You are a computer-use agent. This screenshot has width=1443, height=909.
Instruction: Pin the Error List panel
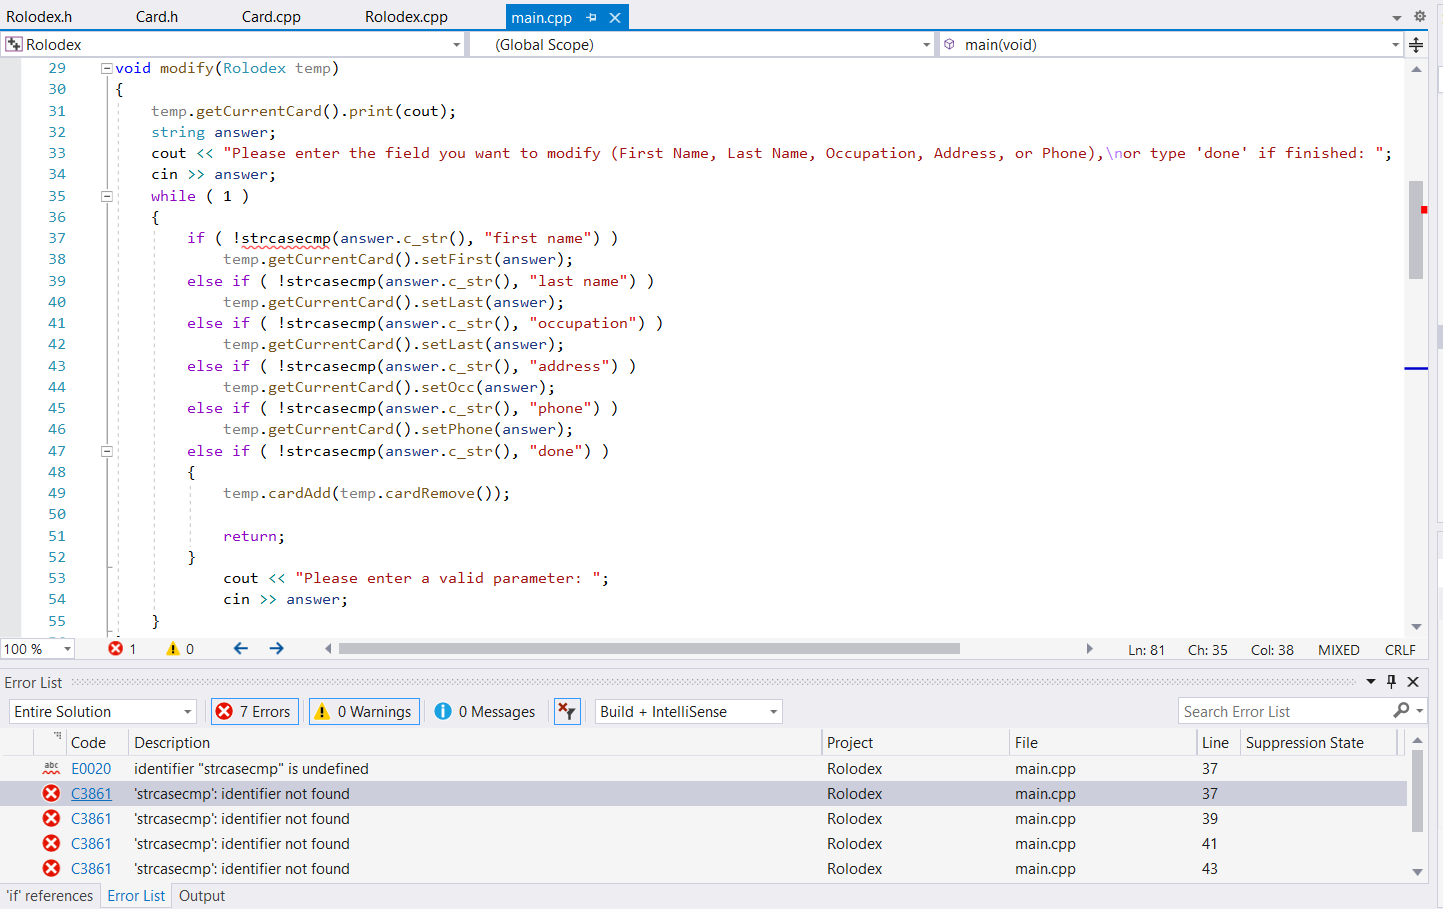click(1391, 682)
